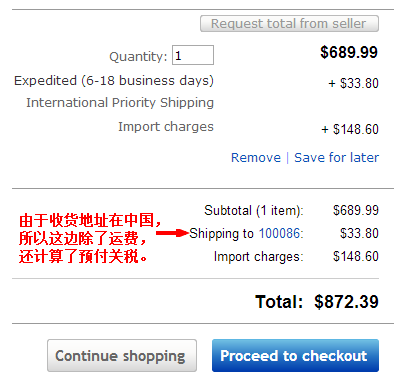Click the Continue shopping button

tap(122, 355)
